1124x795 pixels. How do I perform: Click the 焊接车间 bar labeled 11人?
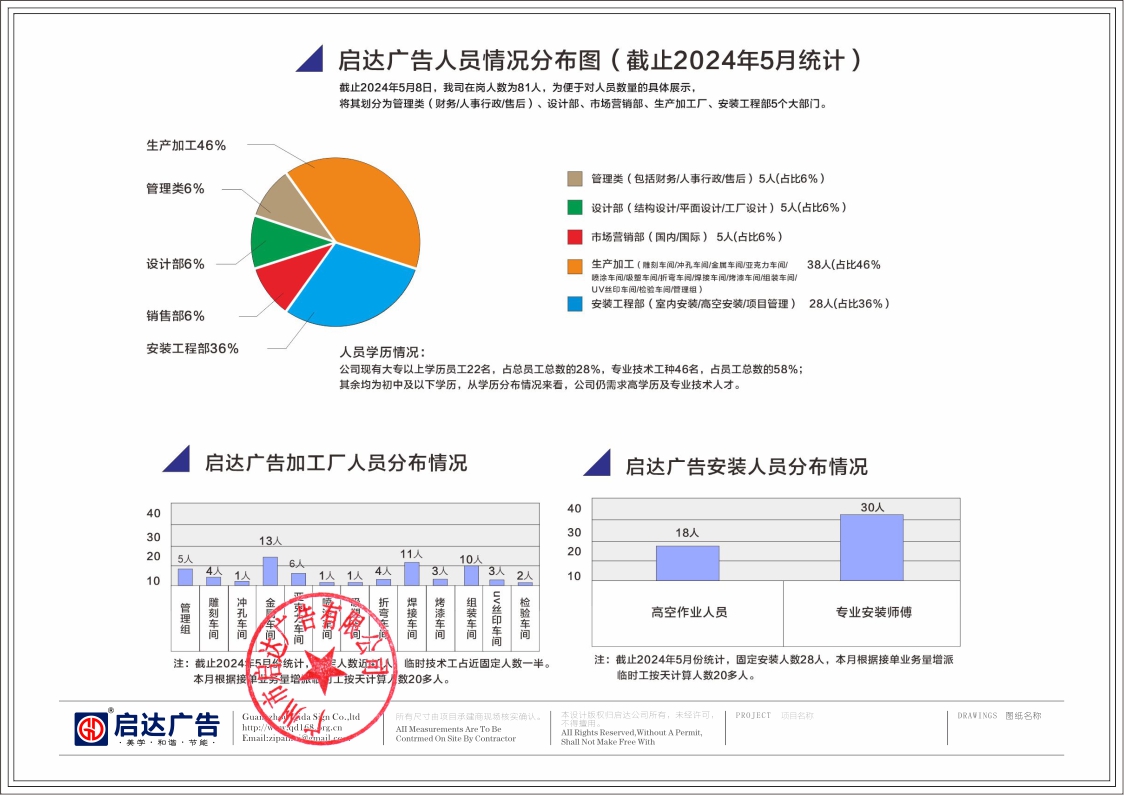(x=411, y=573)
